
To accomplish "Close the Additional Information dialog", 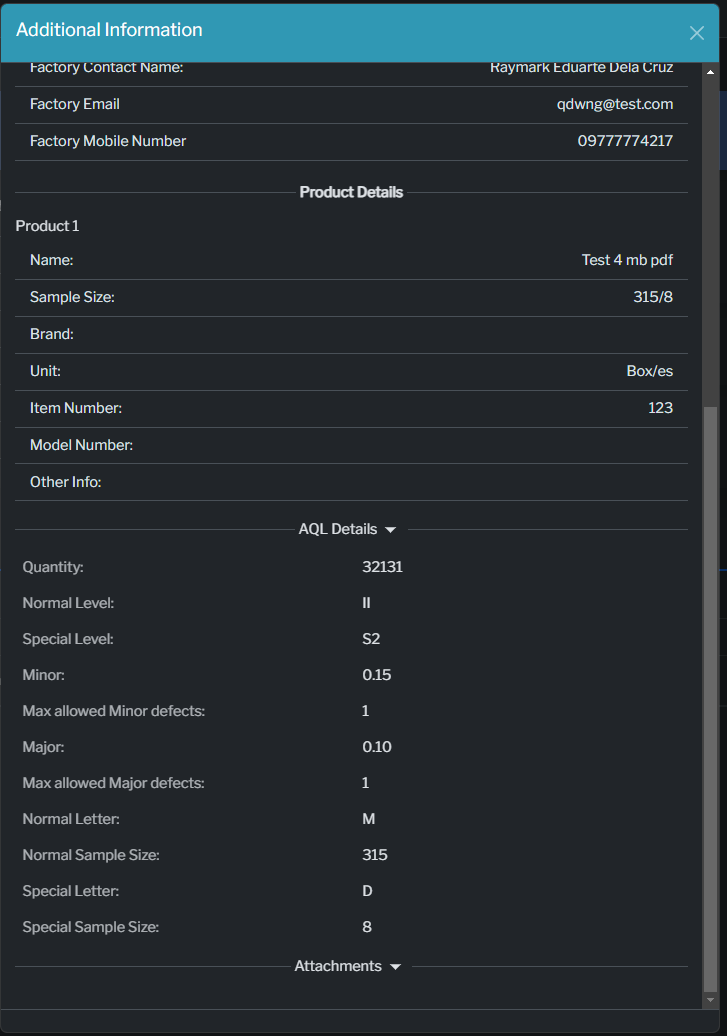I will [x=697, y=33].
